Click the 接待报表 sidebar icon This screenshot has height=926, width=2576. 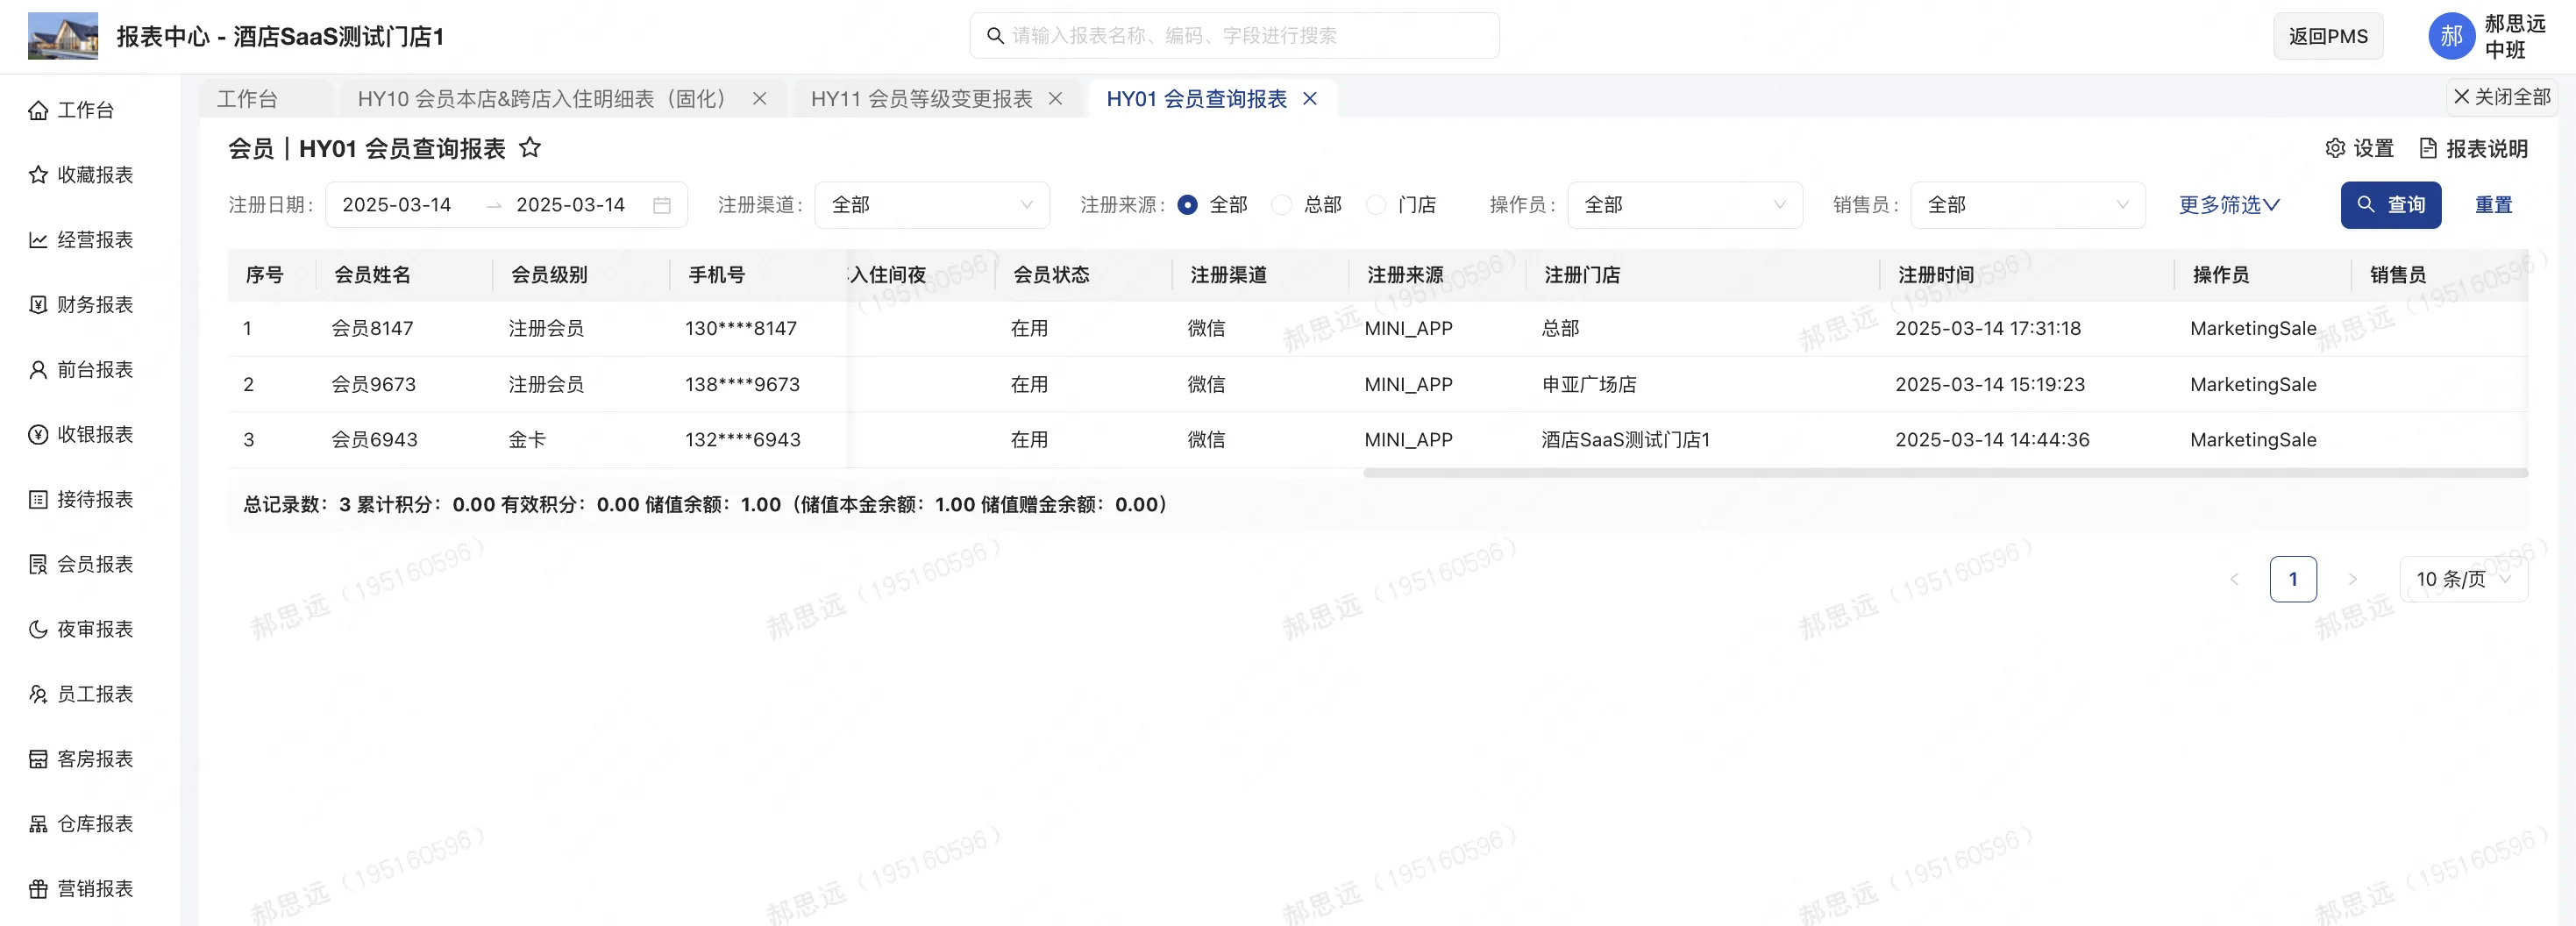pyautogui.click(x=38, y=499)
